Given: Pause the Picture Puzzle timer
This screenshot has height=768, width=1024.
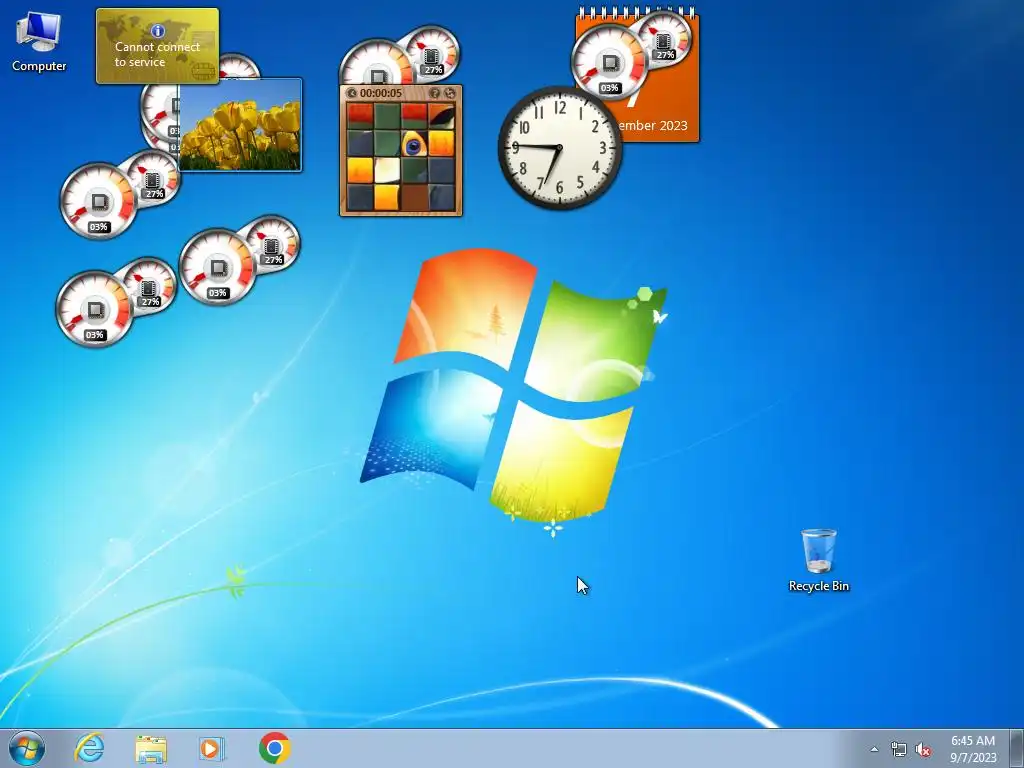Looking at the screenshot, I should click(x=353, y=93).
